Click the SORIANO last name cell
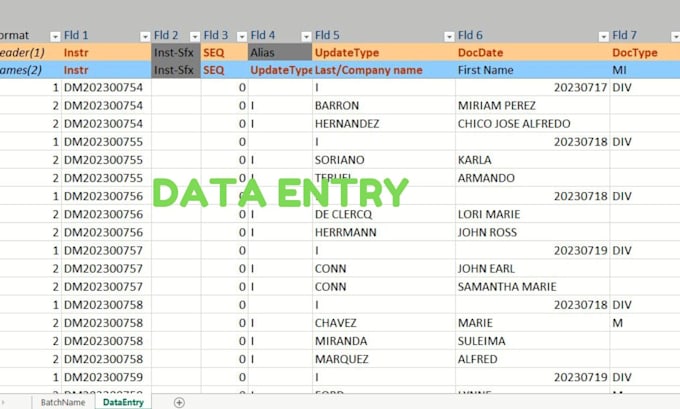This screenshot has height=409, width=680. pyautogui.click(x=383, y=160)
